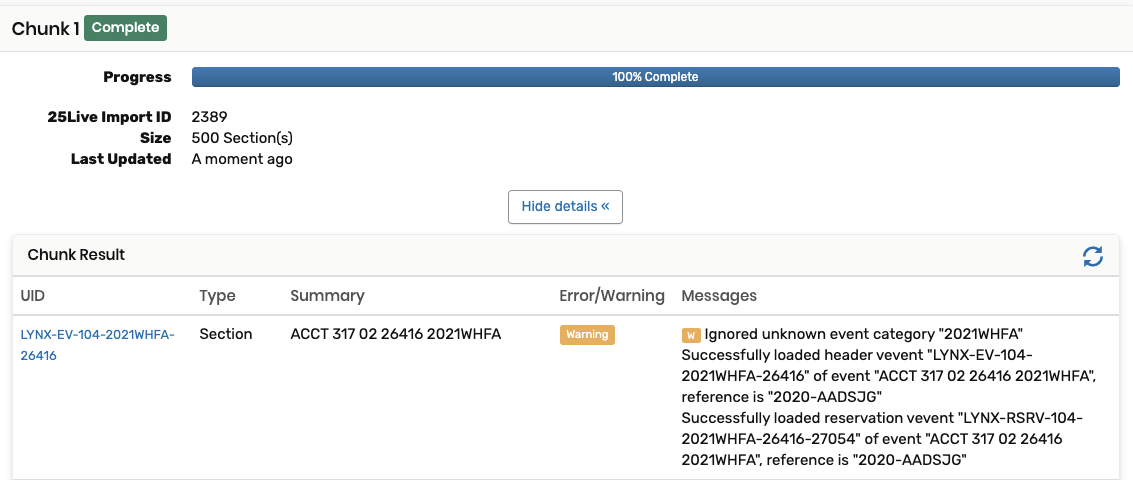This screenshot has width=1133, height=480.
Task: Click the 100% Complete progress bar
Action: click(655, 77)
